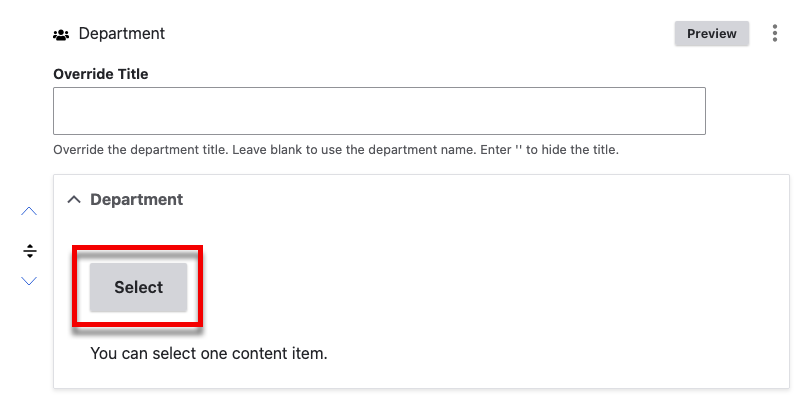Choose a department content item via Select
This screenshot has height=405, width=810.
point(138,287)
